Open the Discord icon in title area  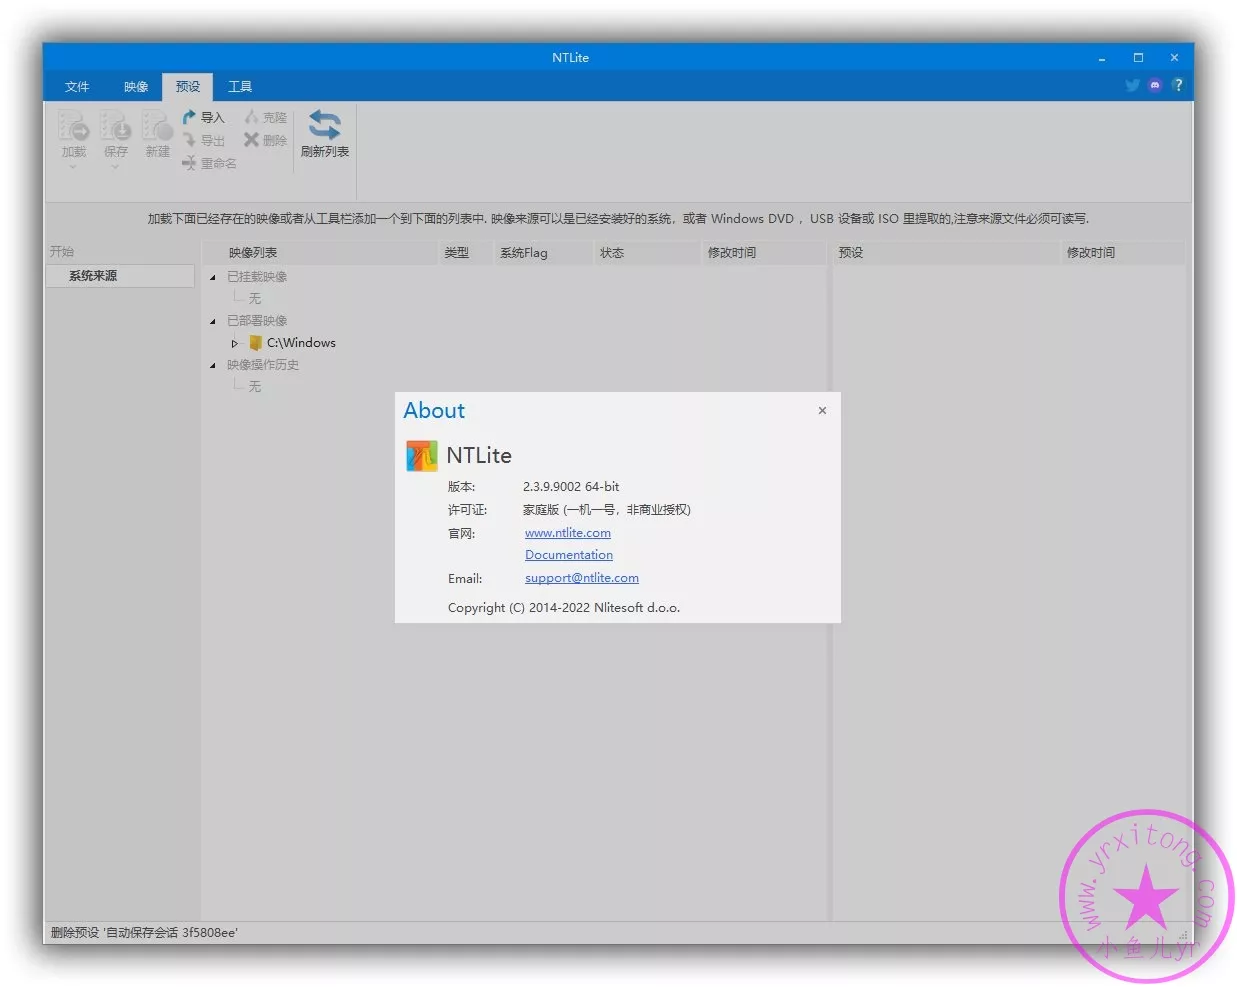tap(1155, 85)
